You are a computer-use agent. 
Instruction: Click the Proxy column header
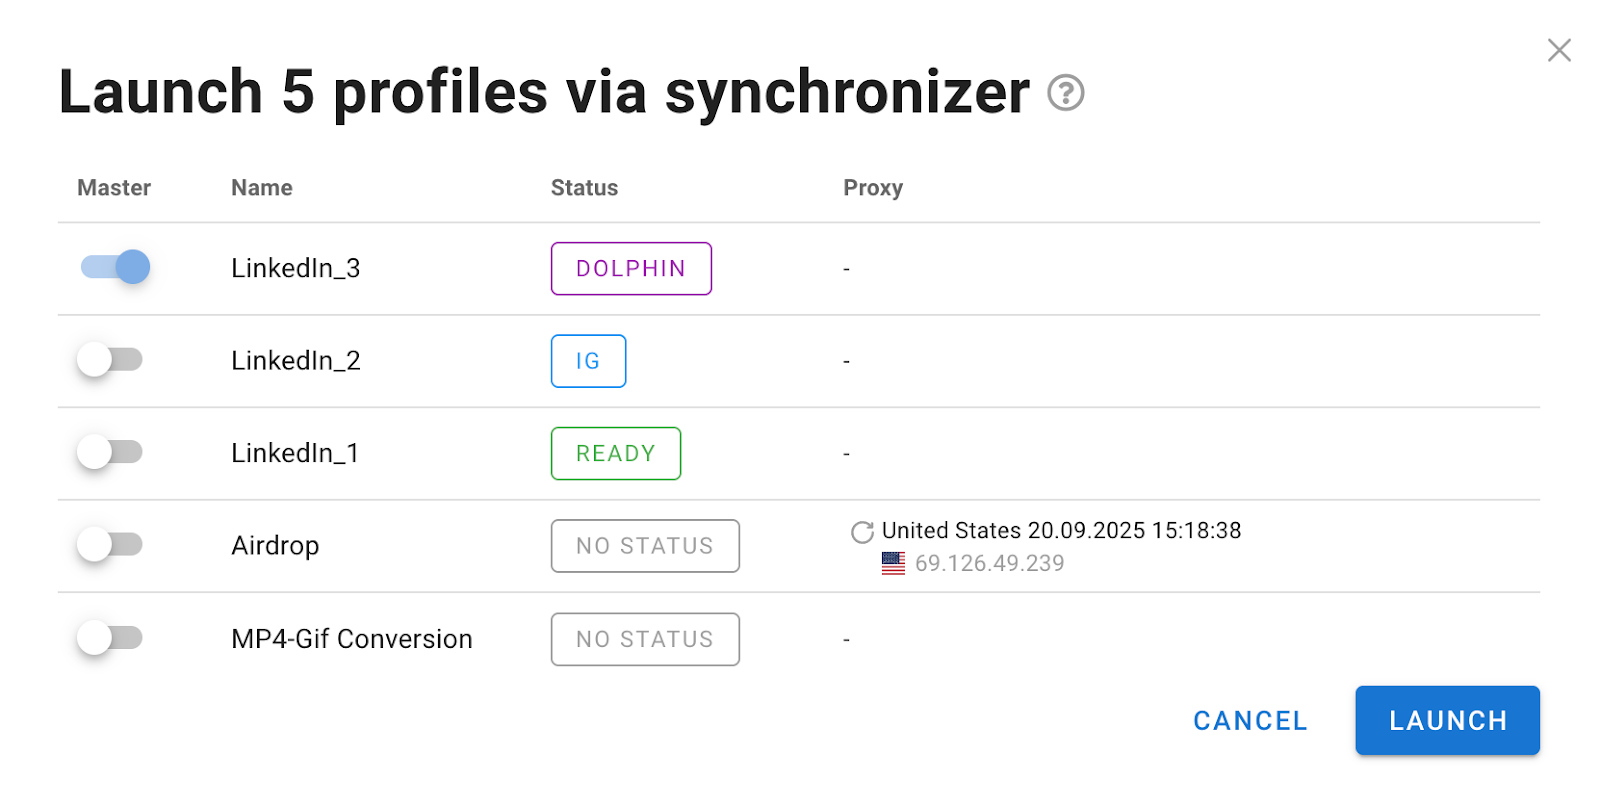873,188
